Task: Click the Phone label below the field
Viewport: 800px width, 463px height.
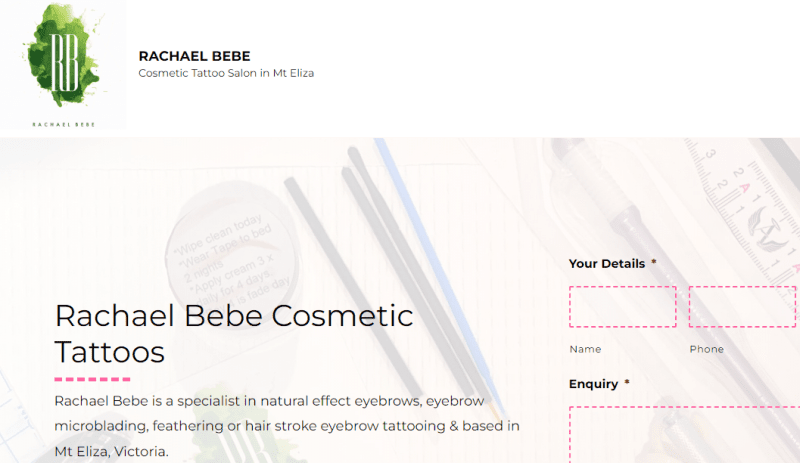Action: tap(707, 349)
